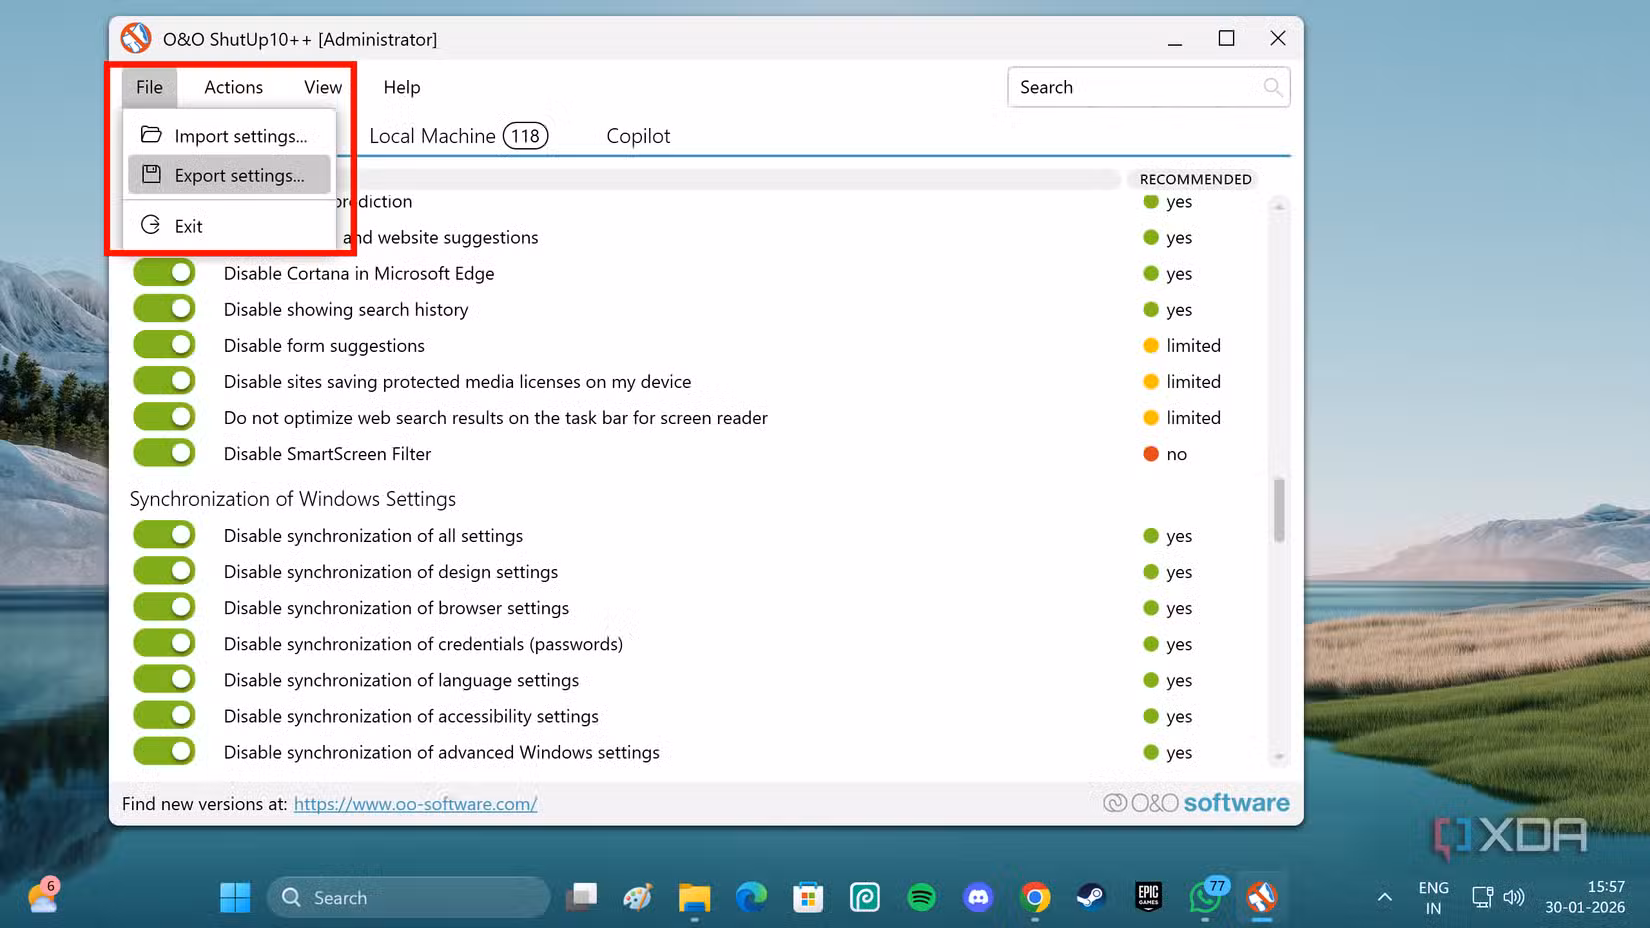Toggle Disable form suggestions
Viewport: 1650px width, 928px height.
click(165, 344)
